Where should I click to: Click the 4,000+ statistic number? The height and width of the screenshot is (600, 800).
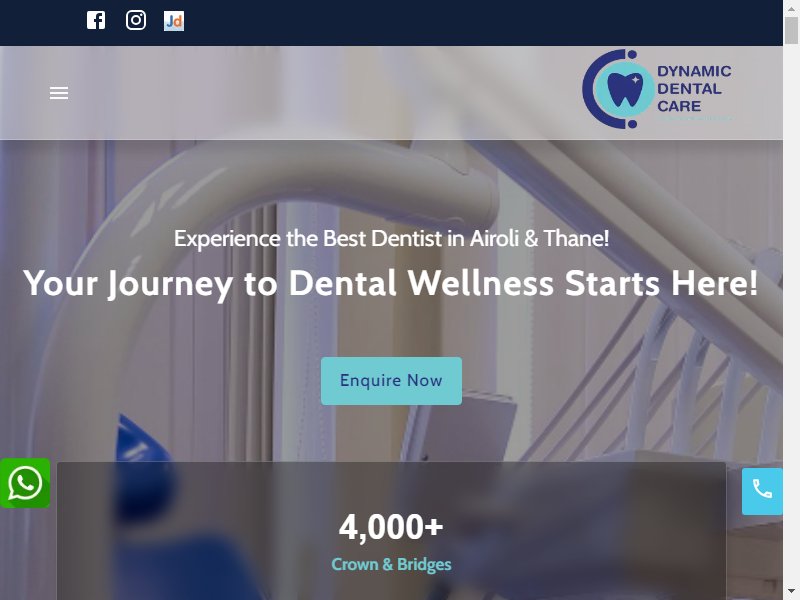coord(391,527)
